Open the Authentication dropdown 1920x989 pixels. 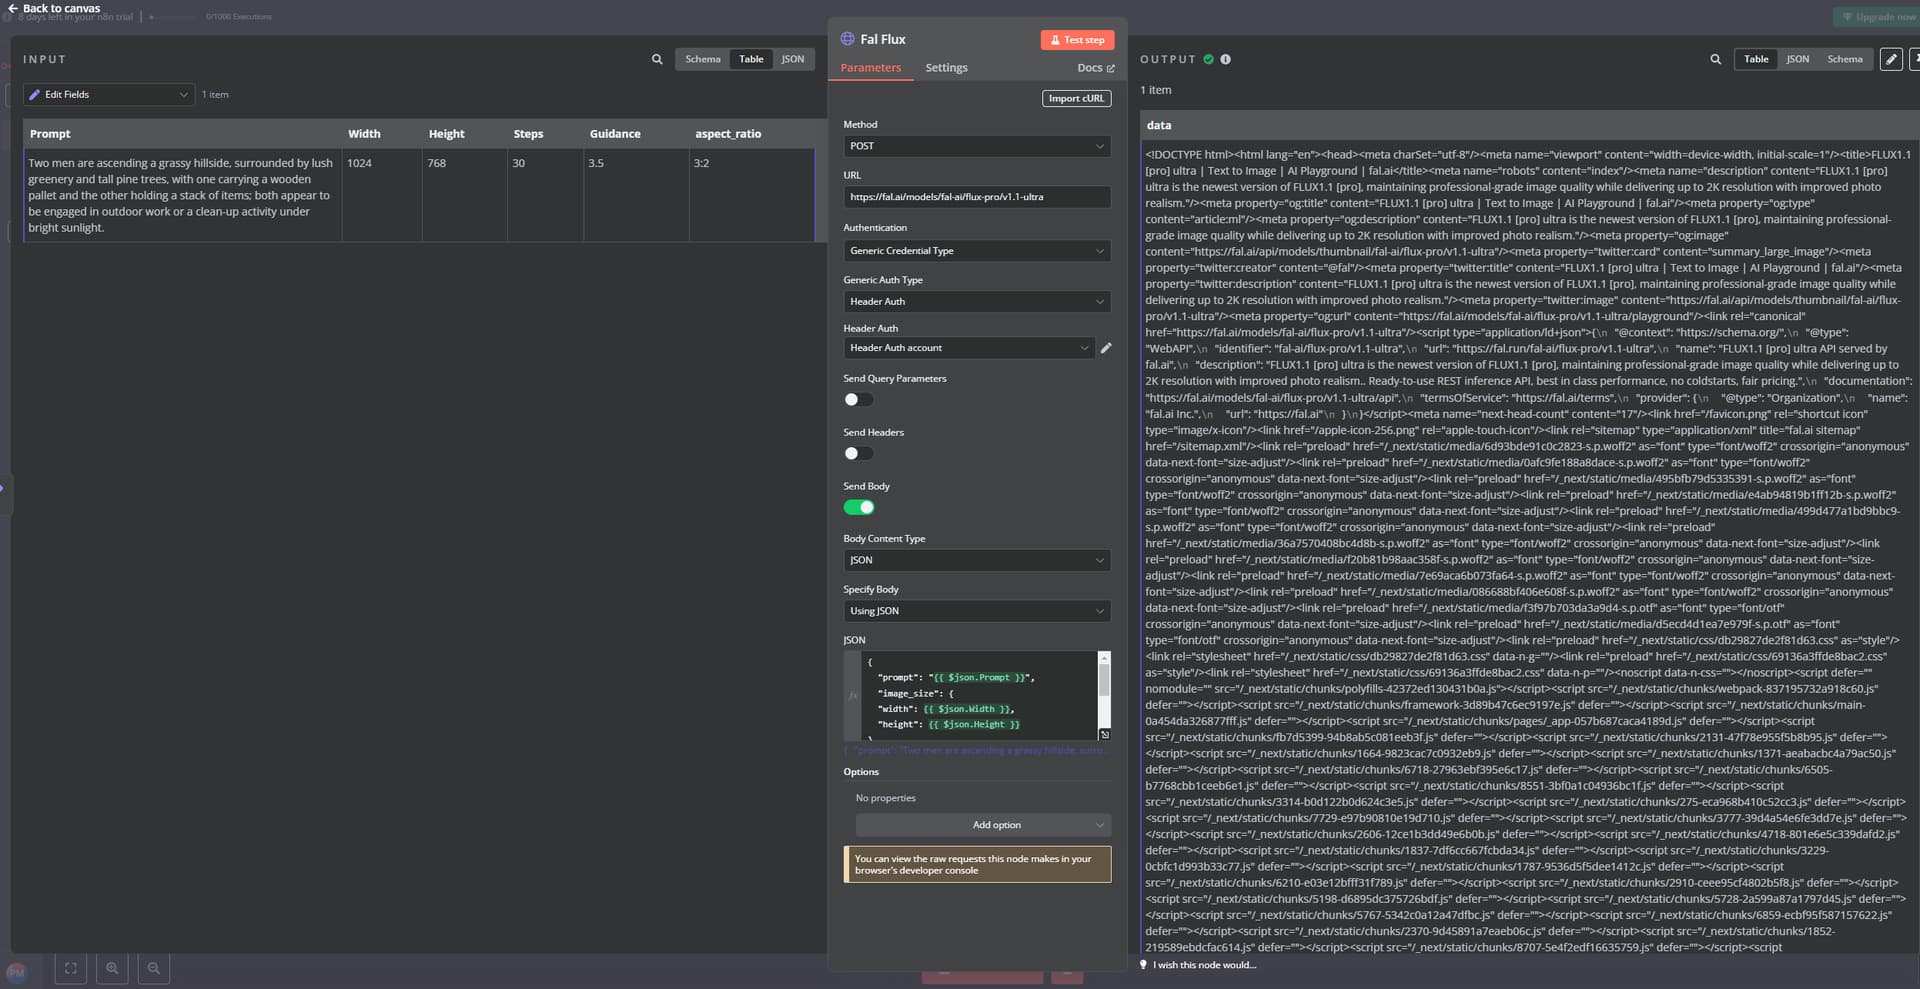[977, 251]
